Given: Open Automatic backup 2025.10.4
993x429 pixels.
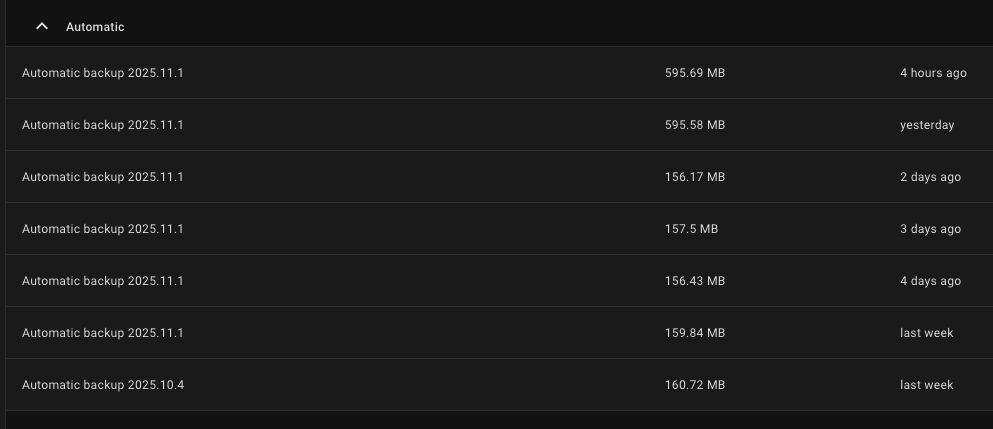Looking at the screenshot, I should point(103,385).
